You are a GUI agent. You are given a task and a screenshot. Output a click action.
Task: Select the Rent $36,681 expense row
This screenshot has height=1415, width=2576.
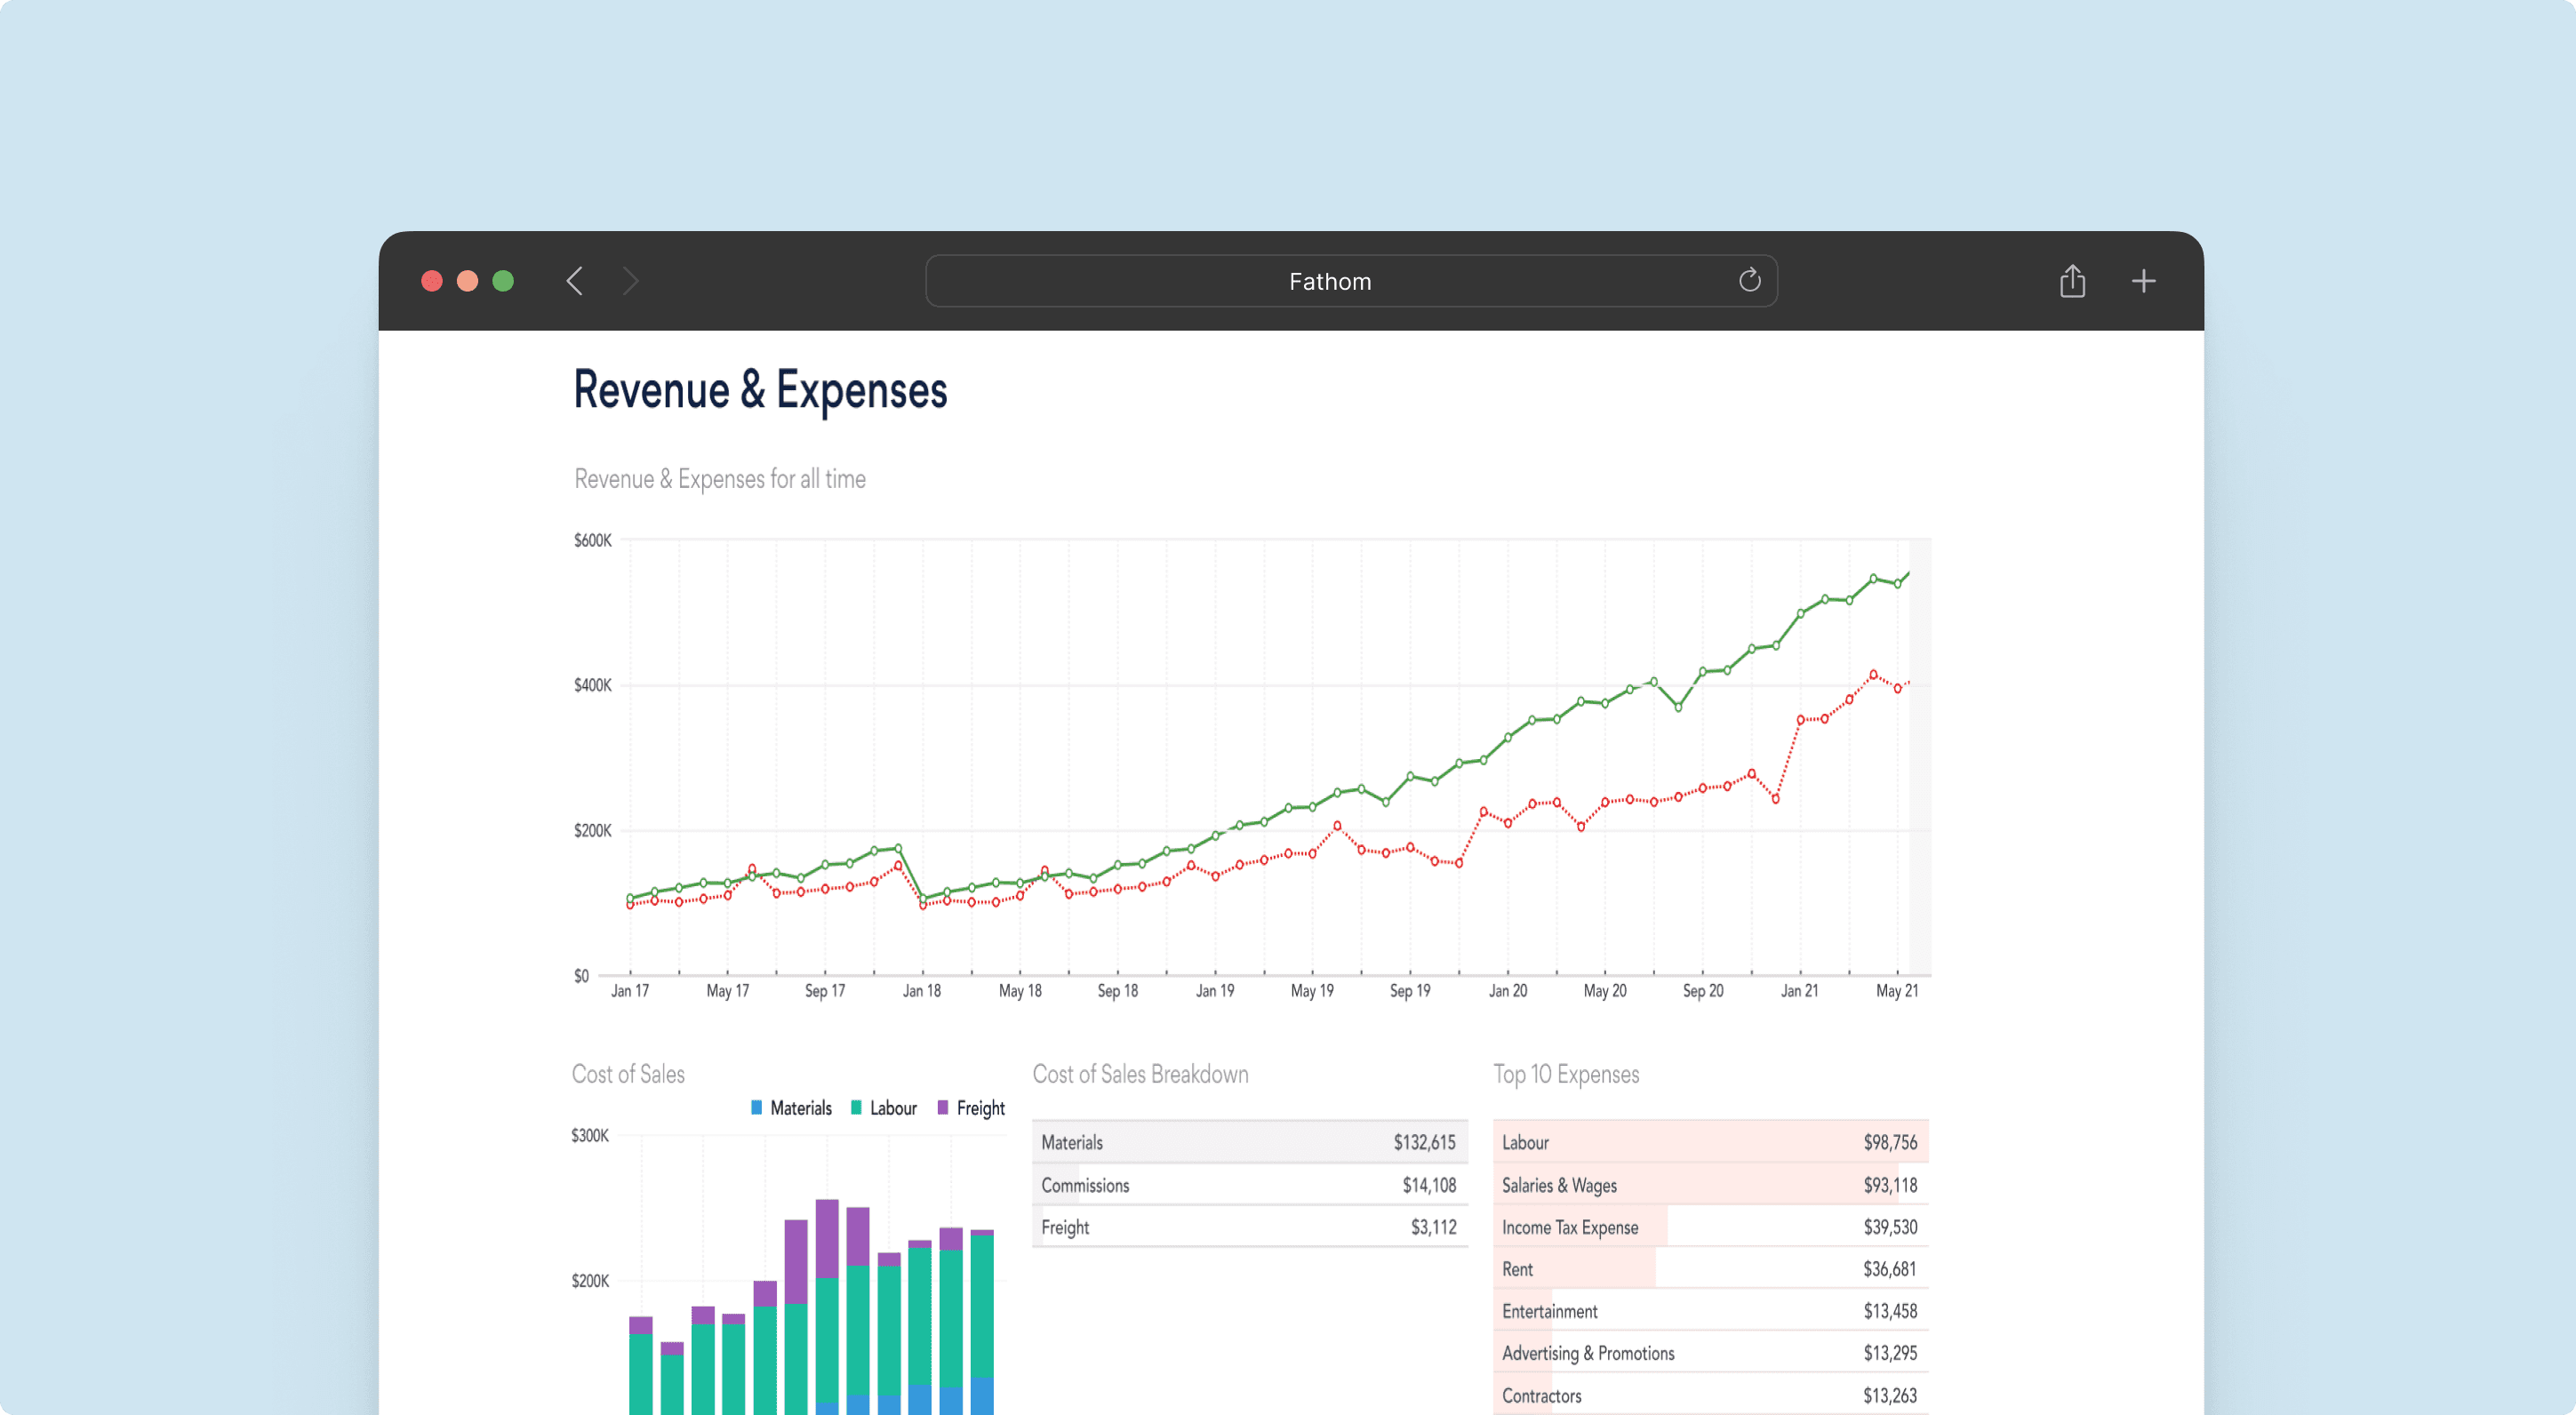(x=1710, y=1269)
